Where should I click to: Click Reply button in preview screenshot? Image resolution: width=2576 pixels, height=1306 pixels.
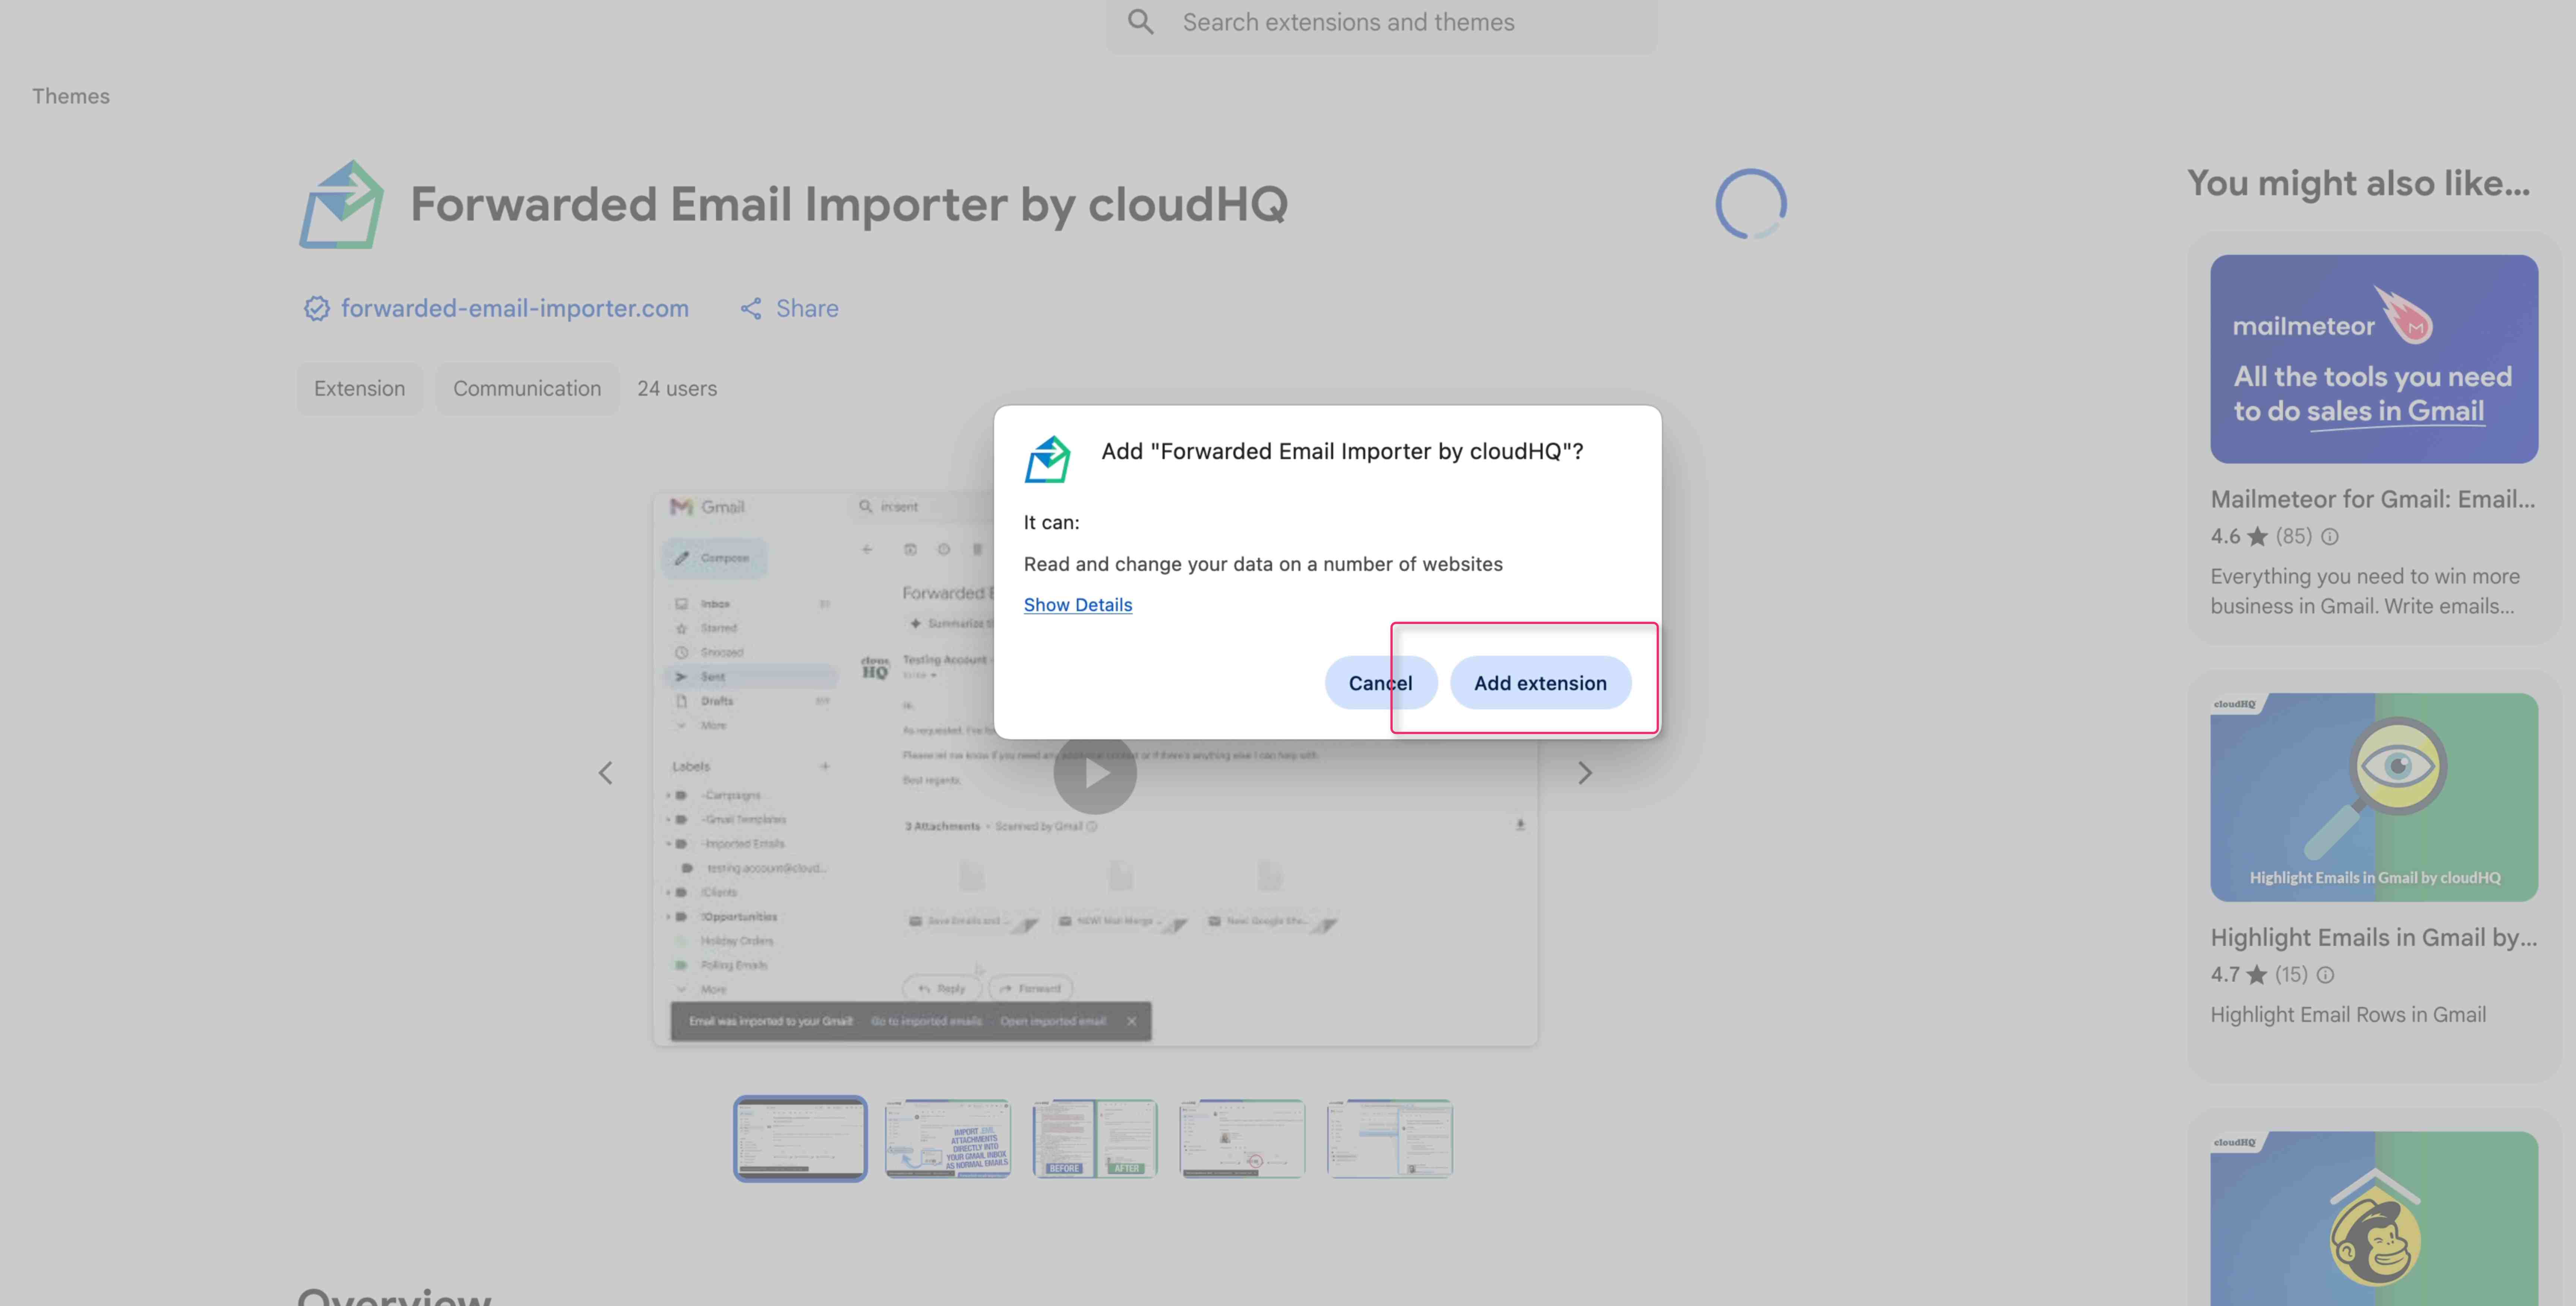click(x=942, y=988)
